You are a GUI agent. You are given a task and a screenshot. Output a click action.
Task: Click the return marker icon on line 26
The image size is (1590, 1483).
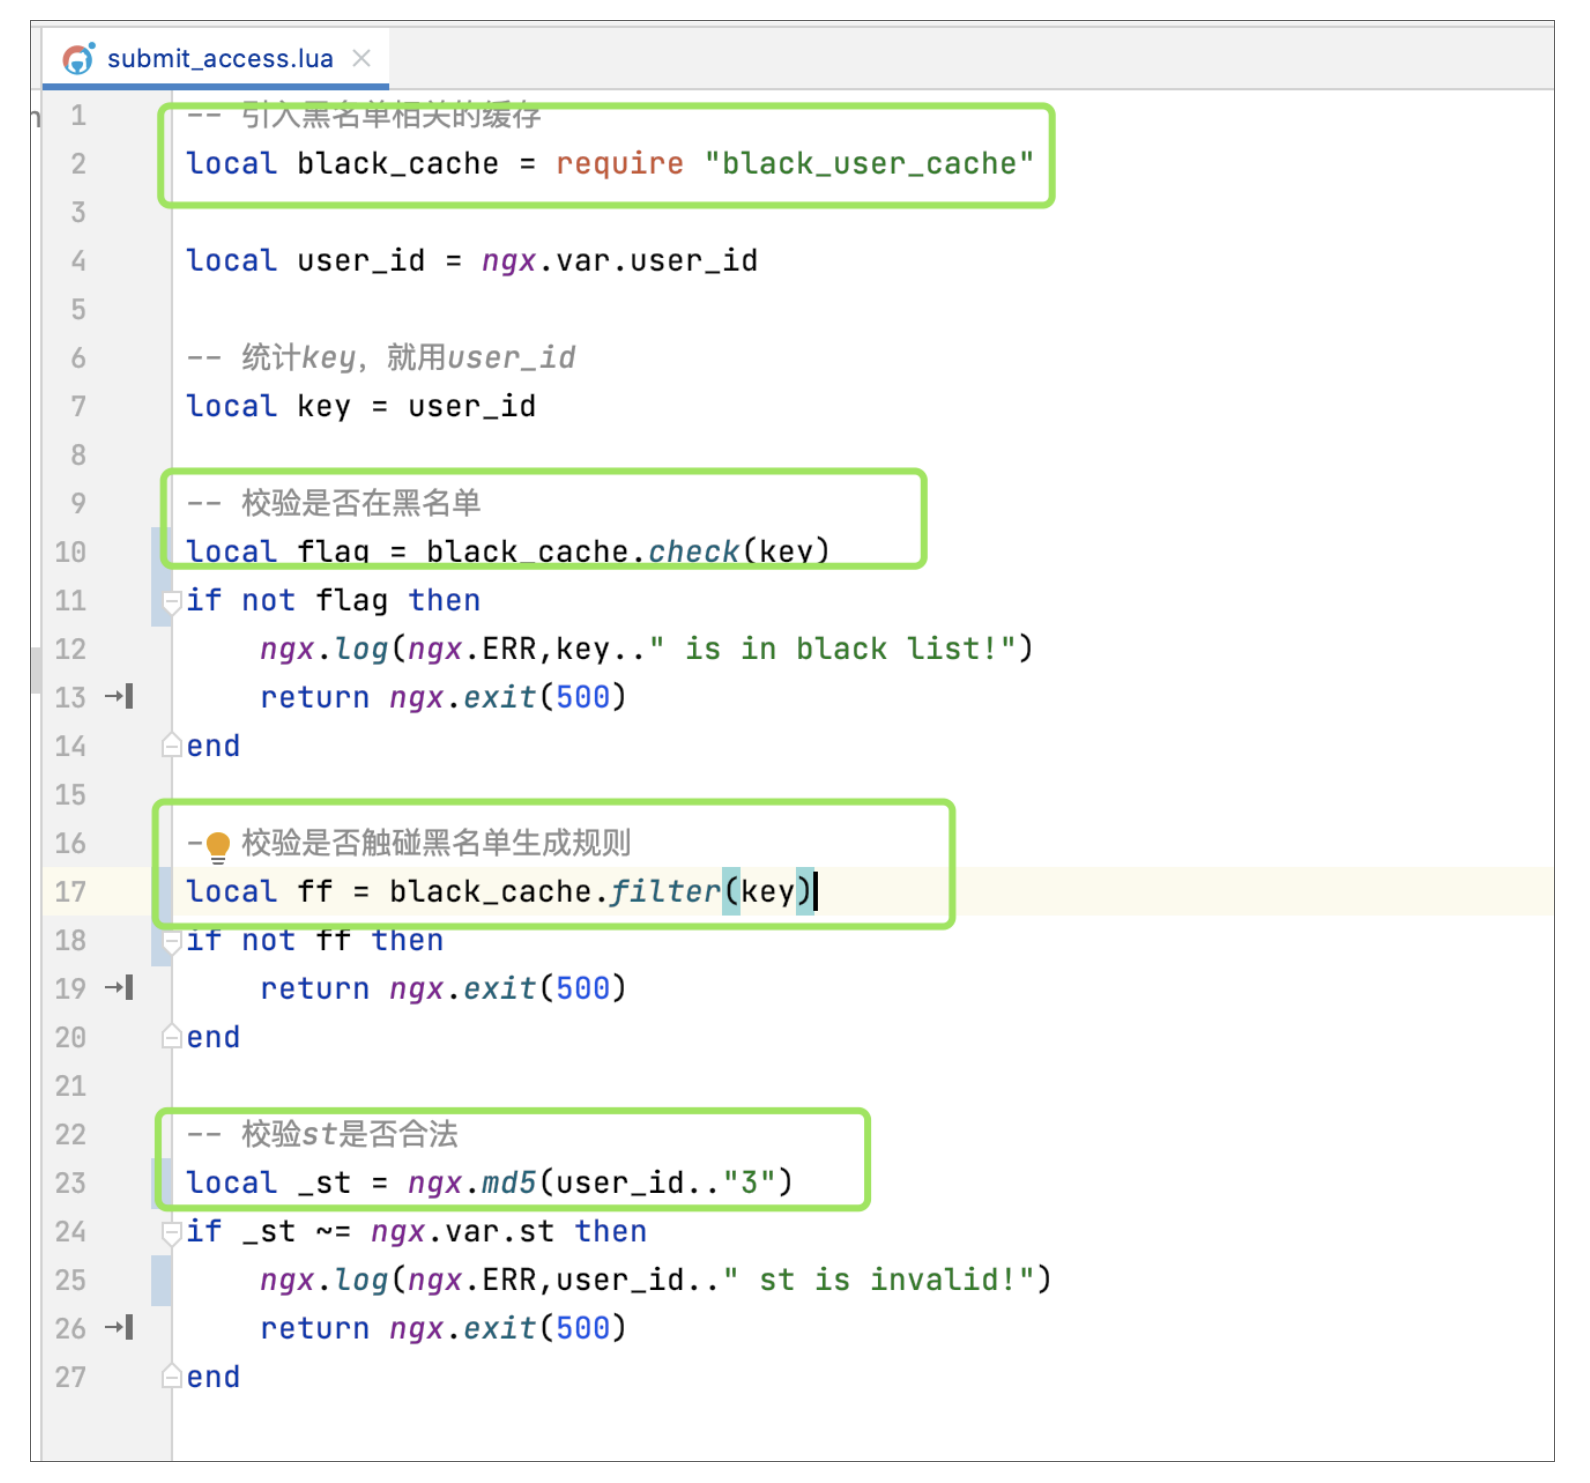coord(120,1328)
